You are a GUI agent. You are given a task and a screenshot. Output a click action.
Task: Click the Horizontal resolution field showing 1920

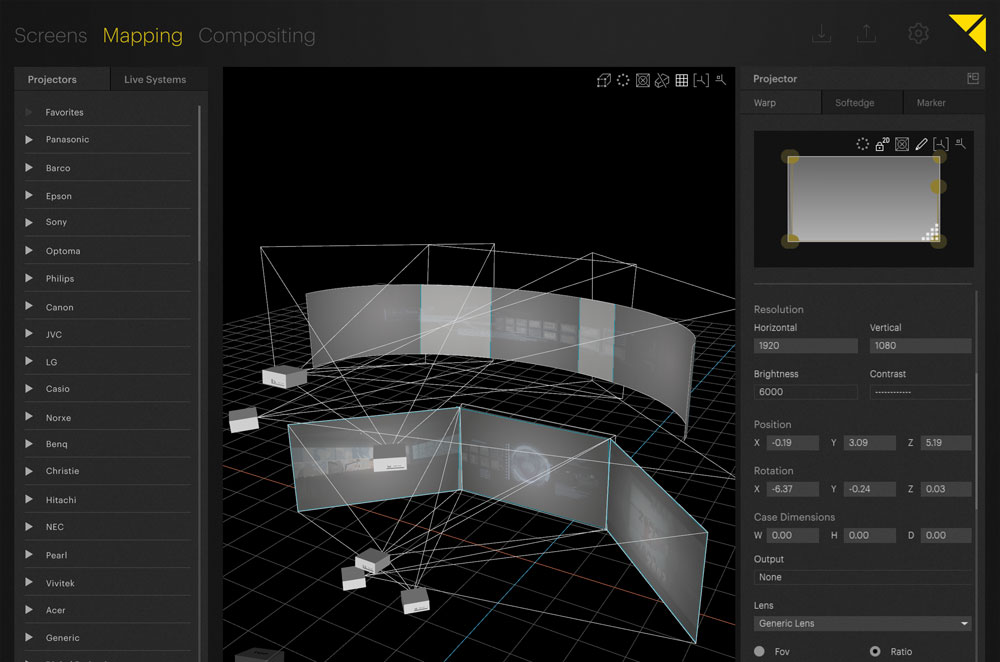tap(806, 345)
